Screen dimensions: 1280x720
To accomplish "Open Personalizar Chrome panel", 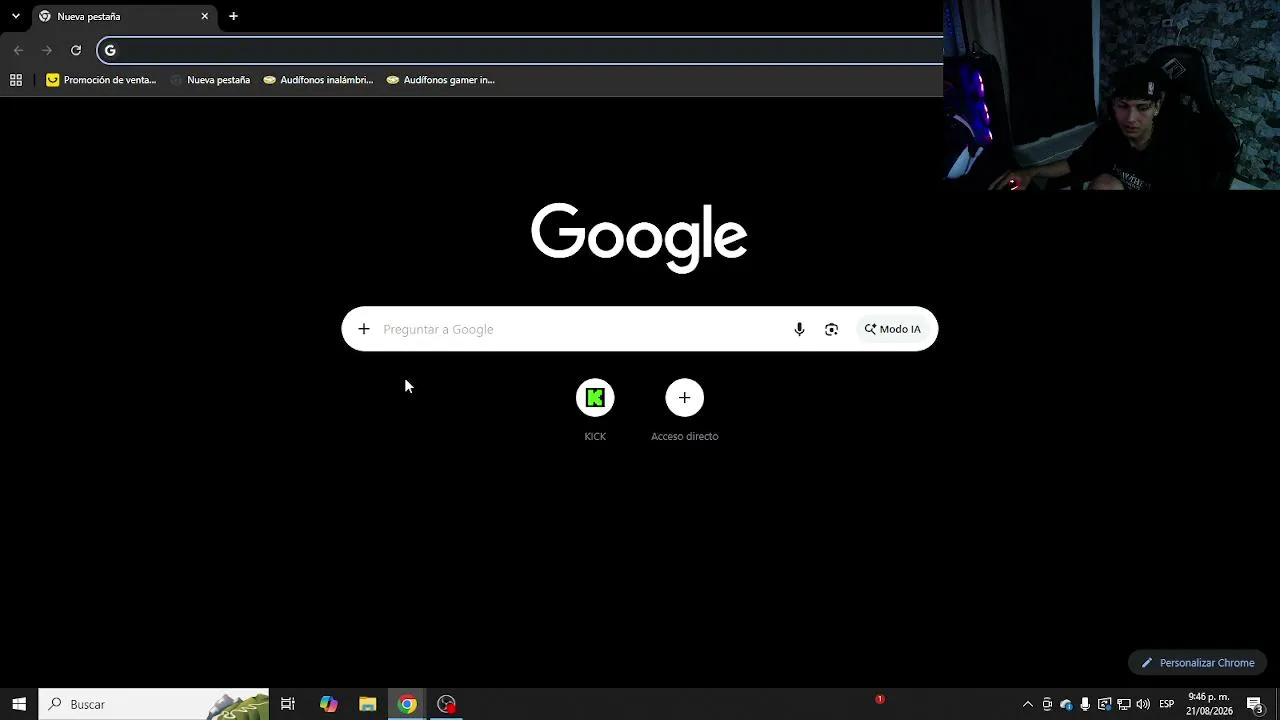I will (x=1198, y=663).
